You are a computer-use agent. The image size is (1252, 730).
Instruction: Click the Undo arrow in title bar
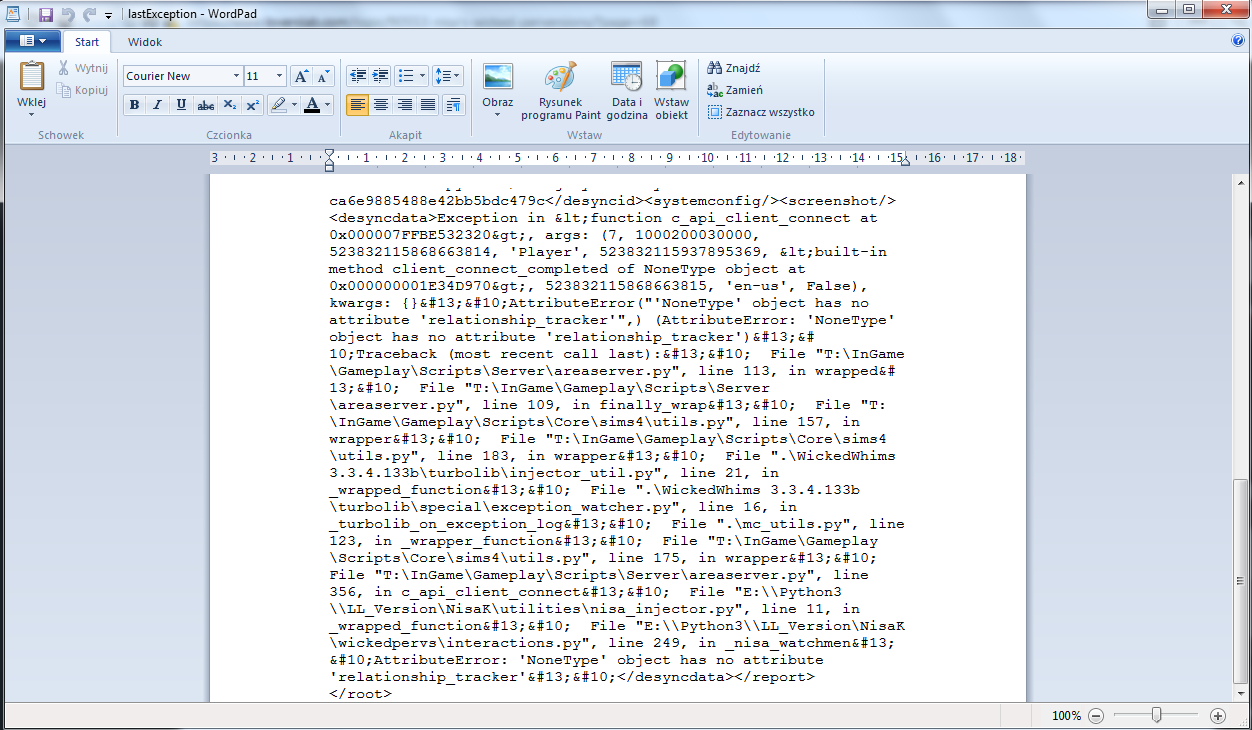(68, 15)
